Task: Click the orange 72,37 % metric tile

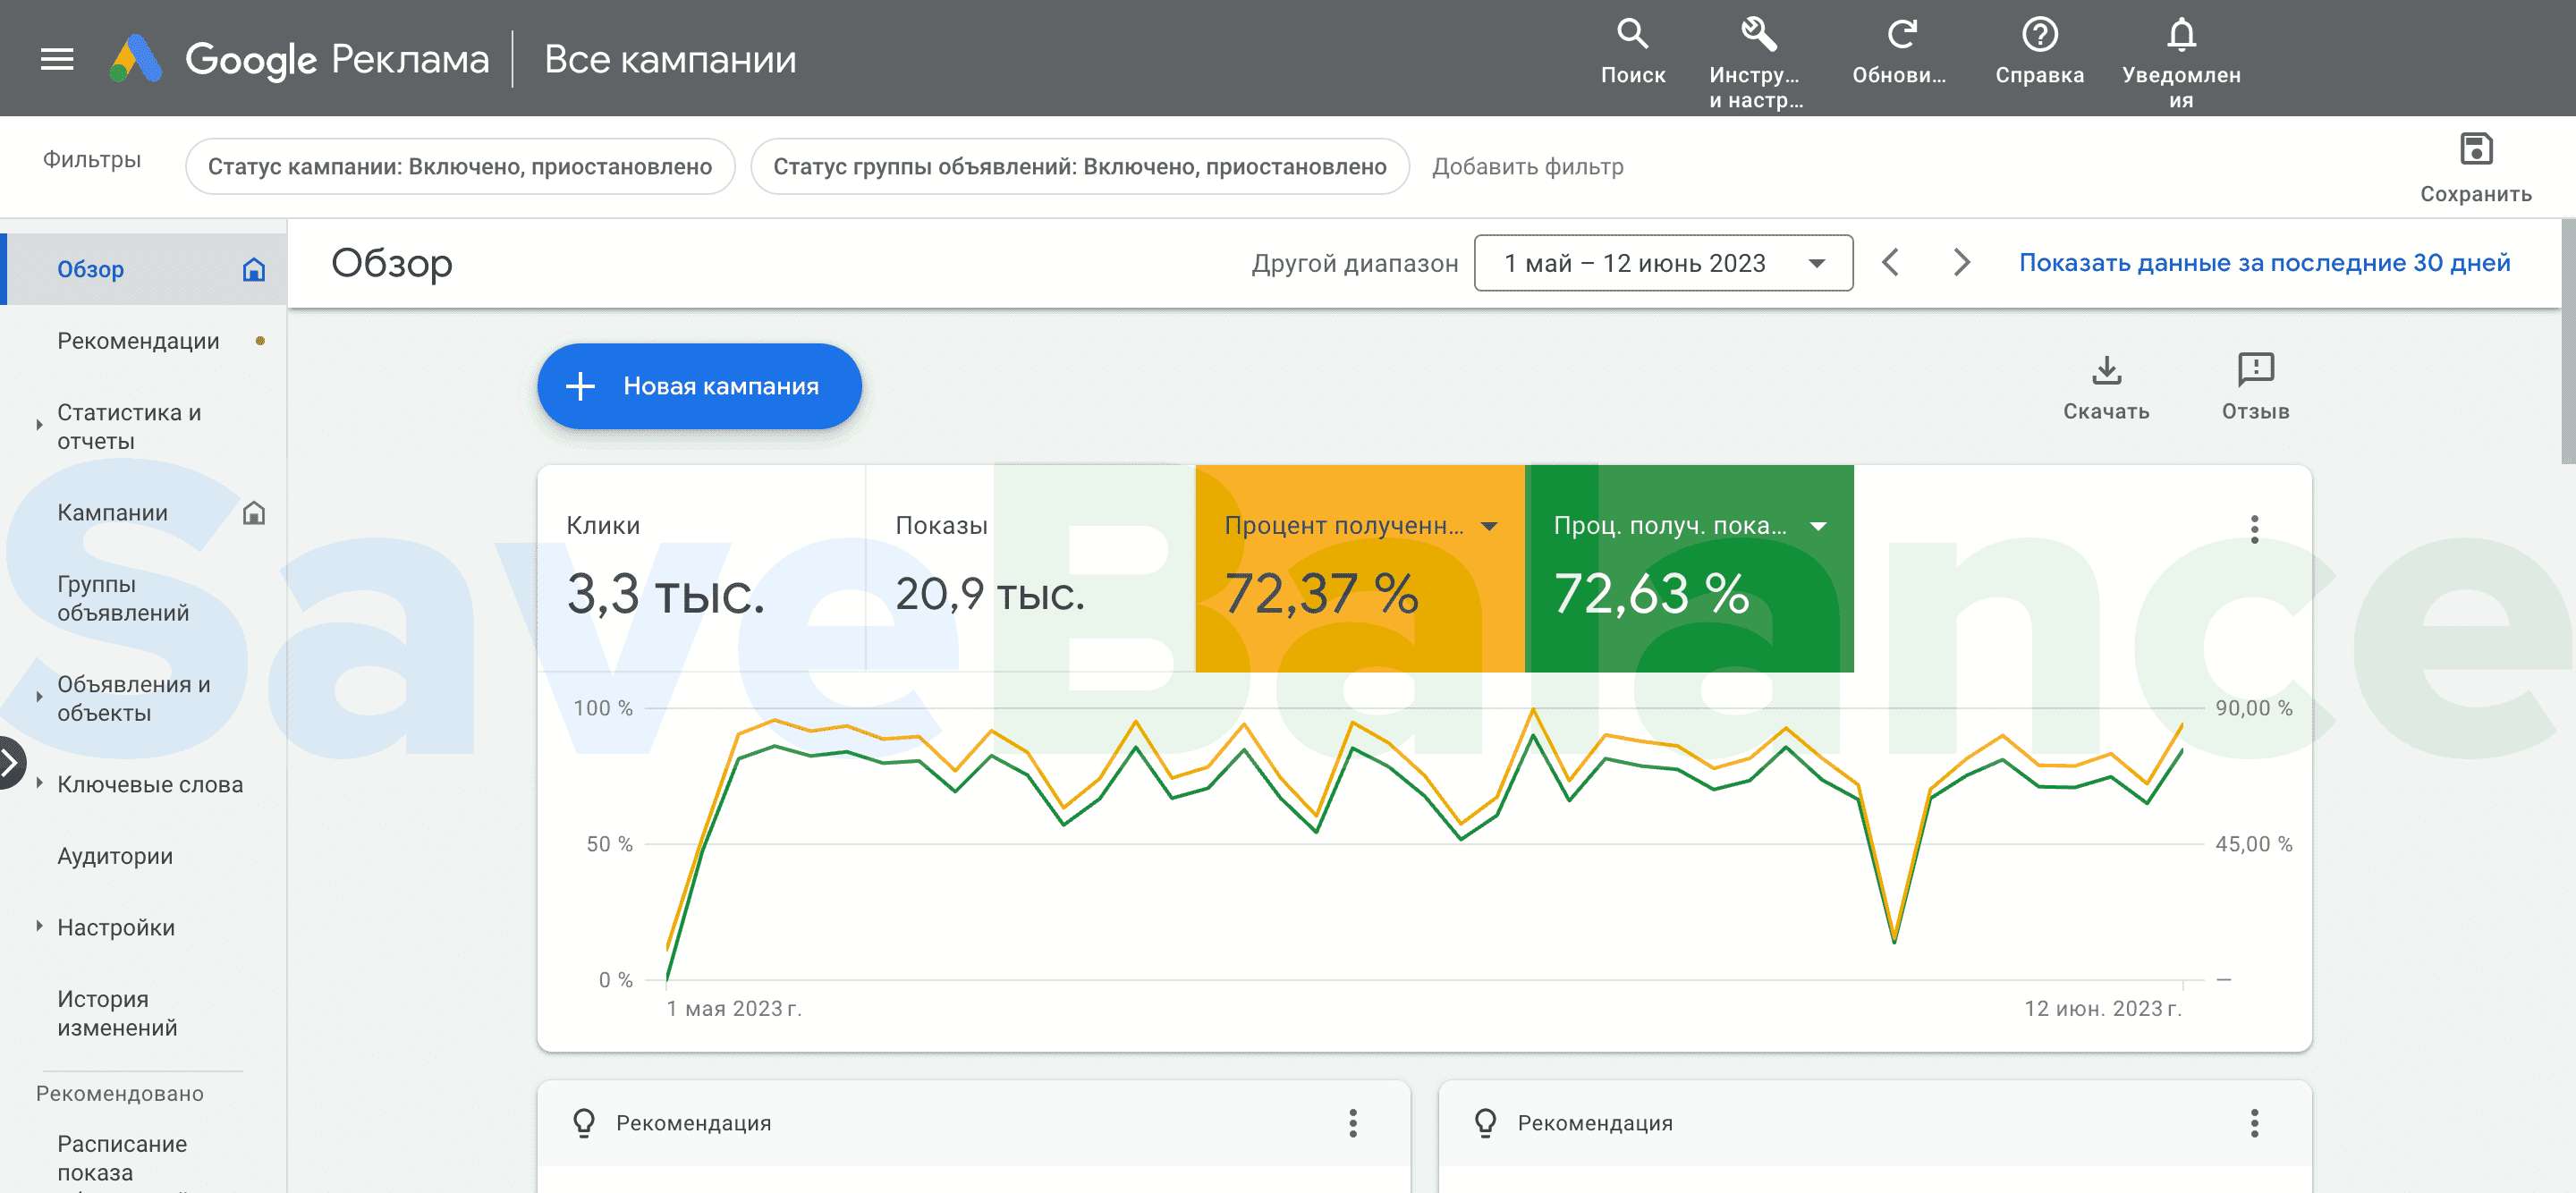Action: [1359, 568]
